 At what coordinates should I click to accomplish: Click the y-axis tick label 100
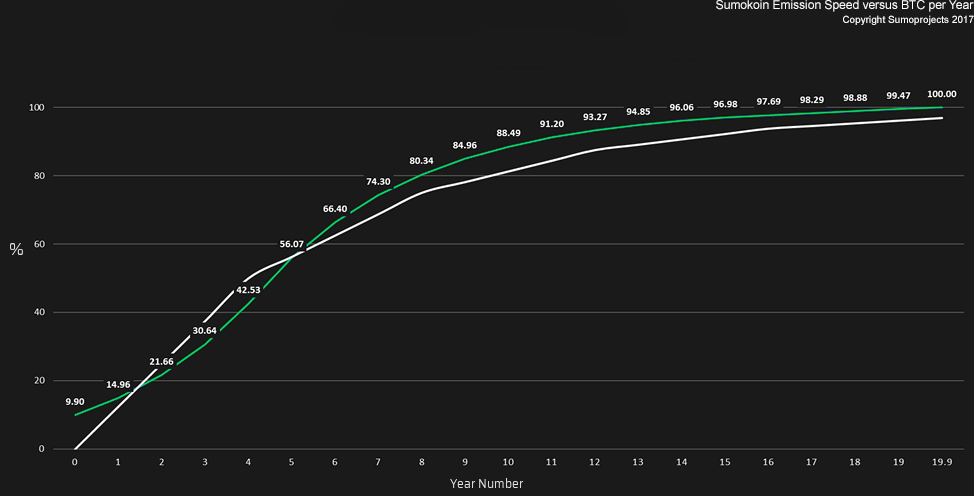(37, 108)
